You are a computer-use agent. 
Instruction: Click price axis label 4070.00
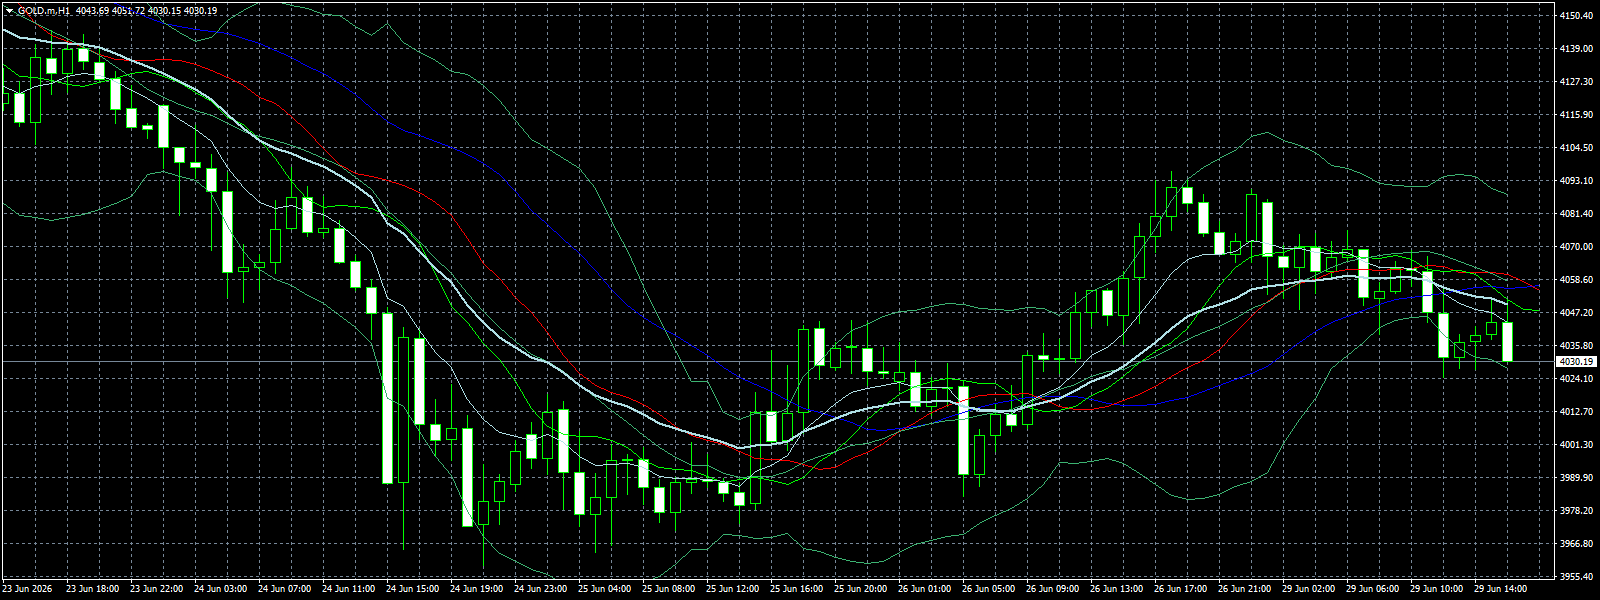coord(1576,247)
